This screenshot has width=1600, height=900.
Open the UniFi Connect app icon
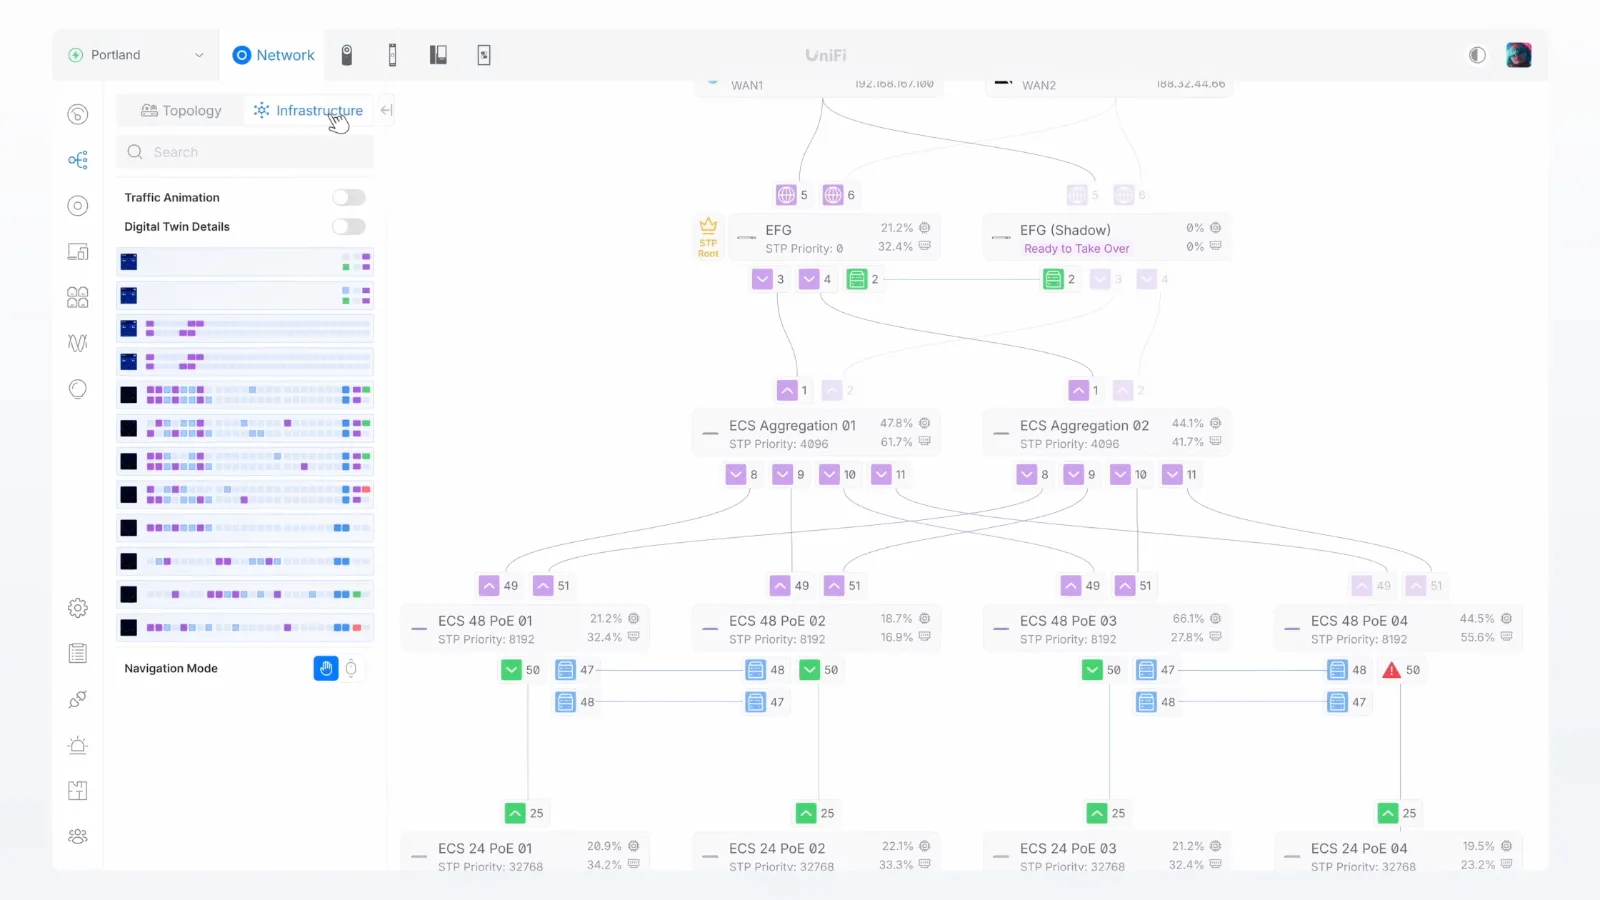483,55
